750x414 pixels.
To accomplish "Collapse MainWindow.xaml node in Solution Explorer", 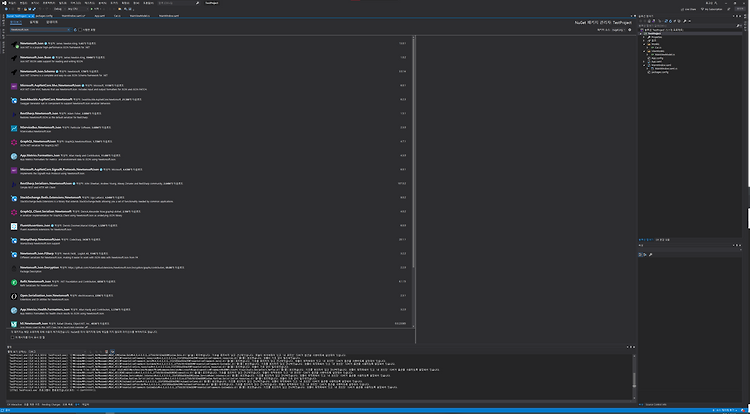I will [x=644, y=65].
